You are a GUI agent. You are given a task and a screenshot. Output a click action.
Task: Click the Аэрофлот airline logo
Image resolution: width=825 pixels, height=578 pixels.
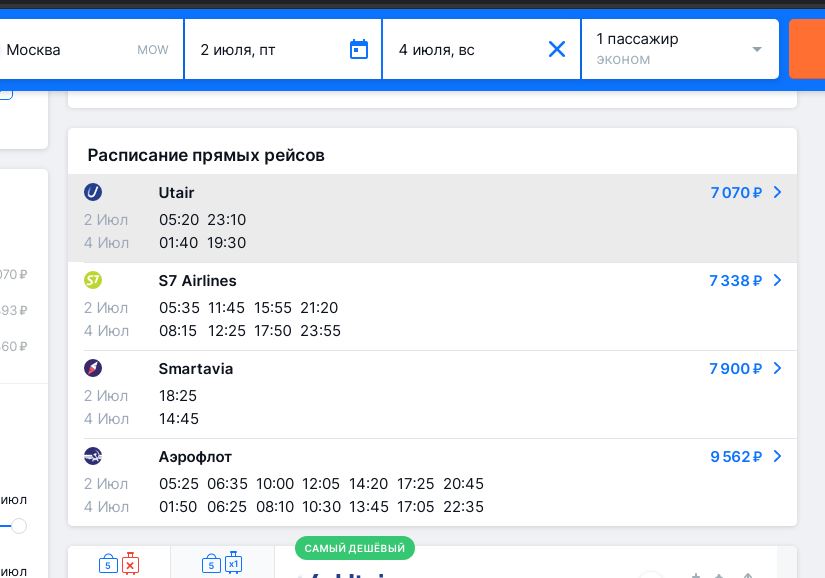click(x=93, y=456)
